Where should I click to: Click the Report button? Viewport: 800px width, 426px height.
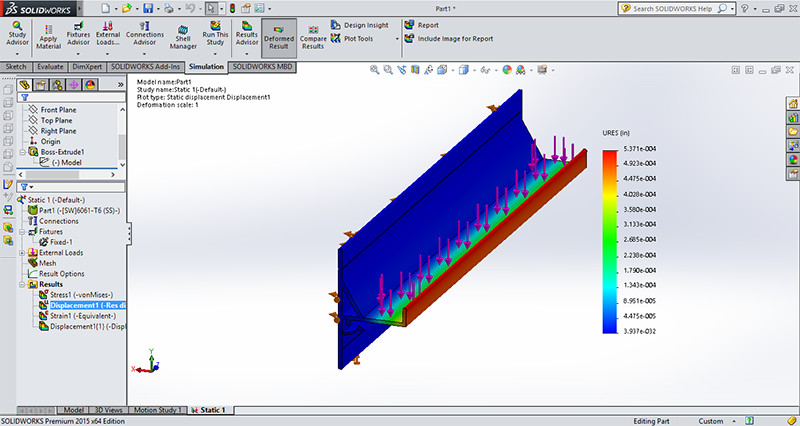[427, 25]
